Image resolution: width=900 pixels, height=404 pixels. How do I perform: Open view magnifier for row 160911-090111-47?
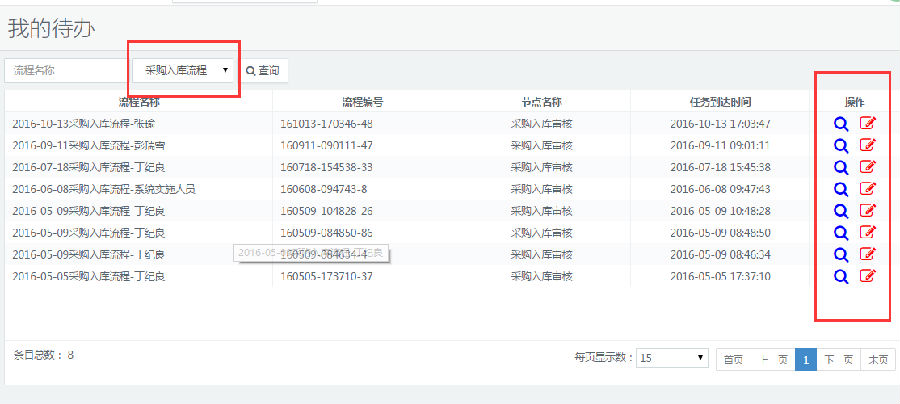tap(841, 146)
